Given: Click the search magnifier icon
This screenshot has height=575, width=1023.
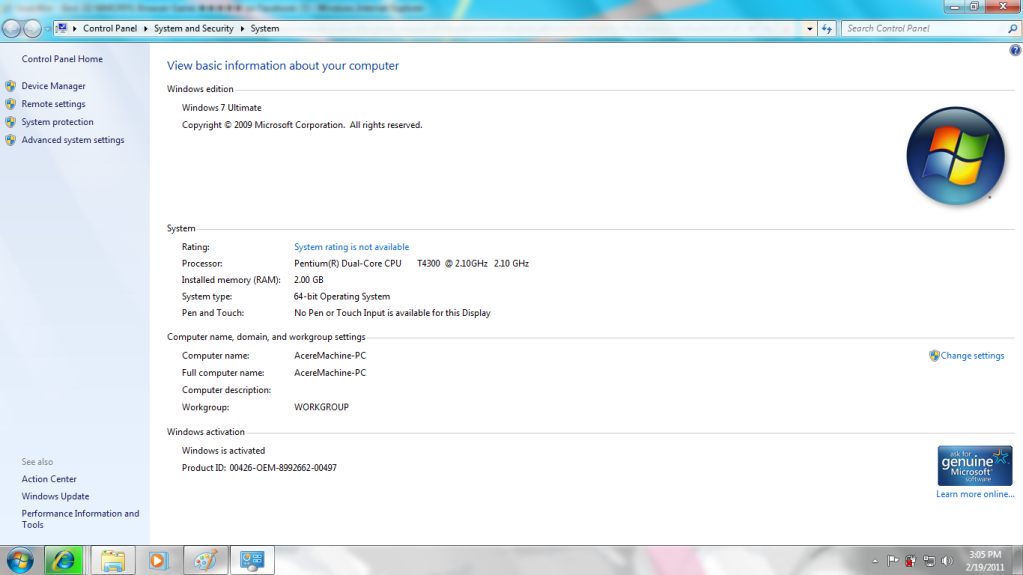Looking at the screenshot, I should pos(1013,29).
